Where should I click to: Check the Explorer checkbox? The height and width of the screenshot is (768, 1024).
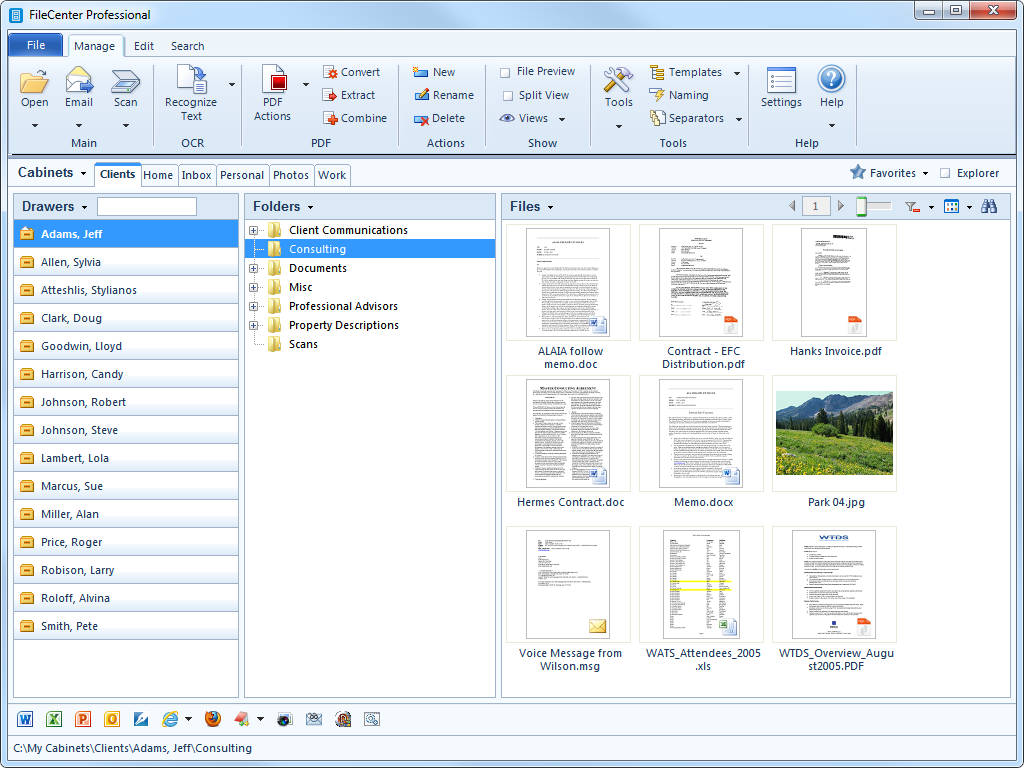(x=945, y=173)
